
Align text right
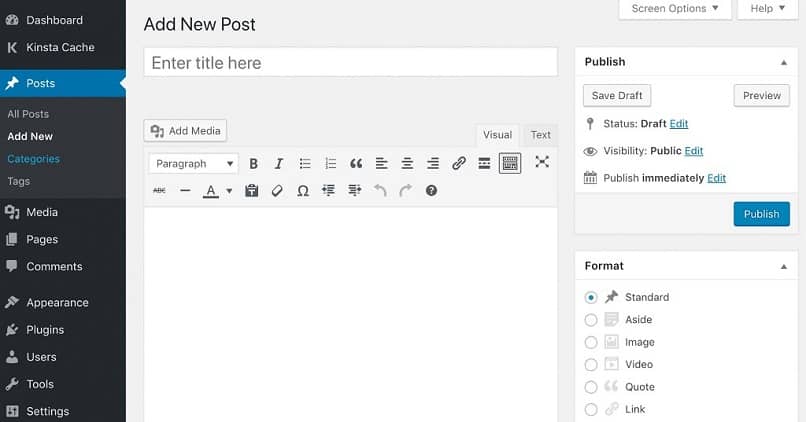point(433,163)
